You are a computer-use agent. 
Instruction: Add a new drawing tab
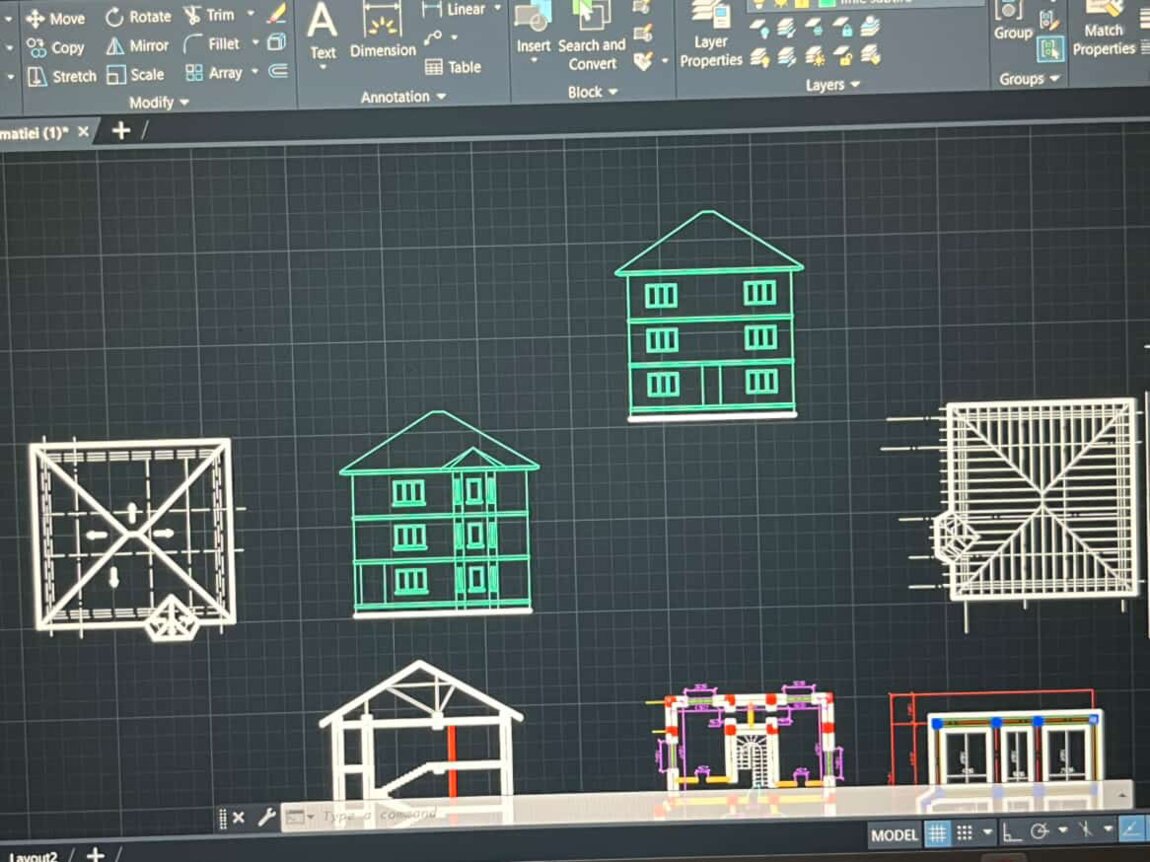(x=121, y=131)
